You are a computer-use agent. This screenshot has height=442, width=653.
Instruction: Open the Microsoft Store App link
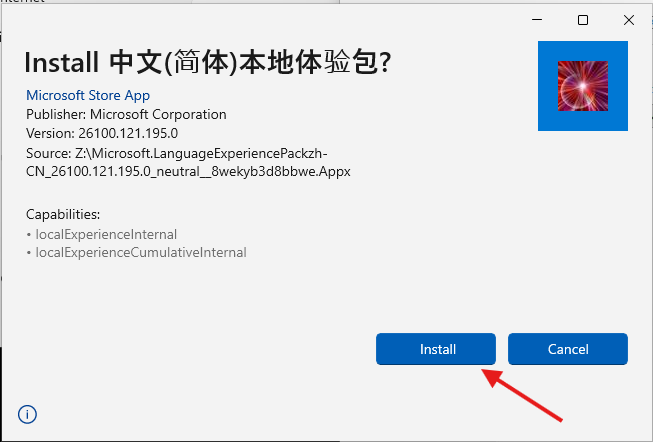(88, 95)
